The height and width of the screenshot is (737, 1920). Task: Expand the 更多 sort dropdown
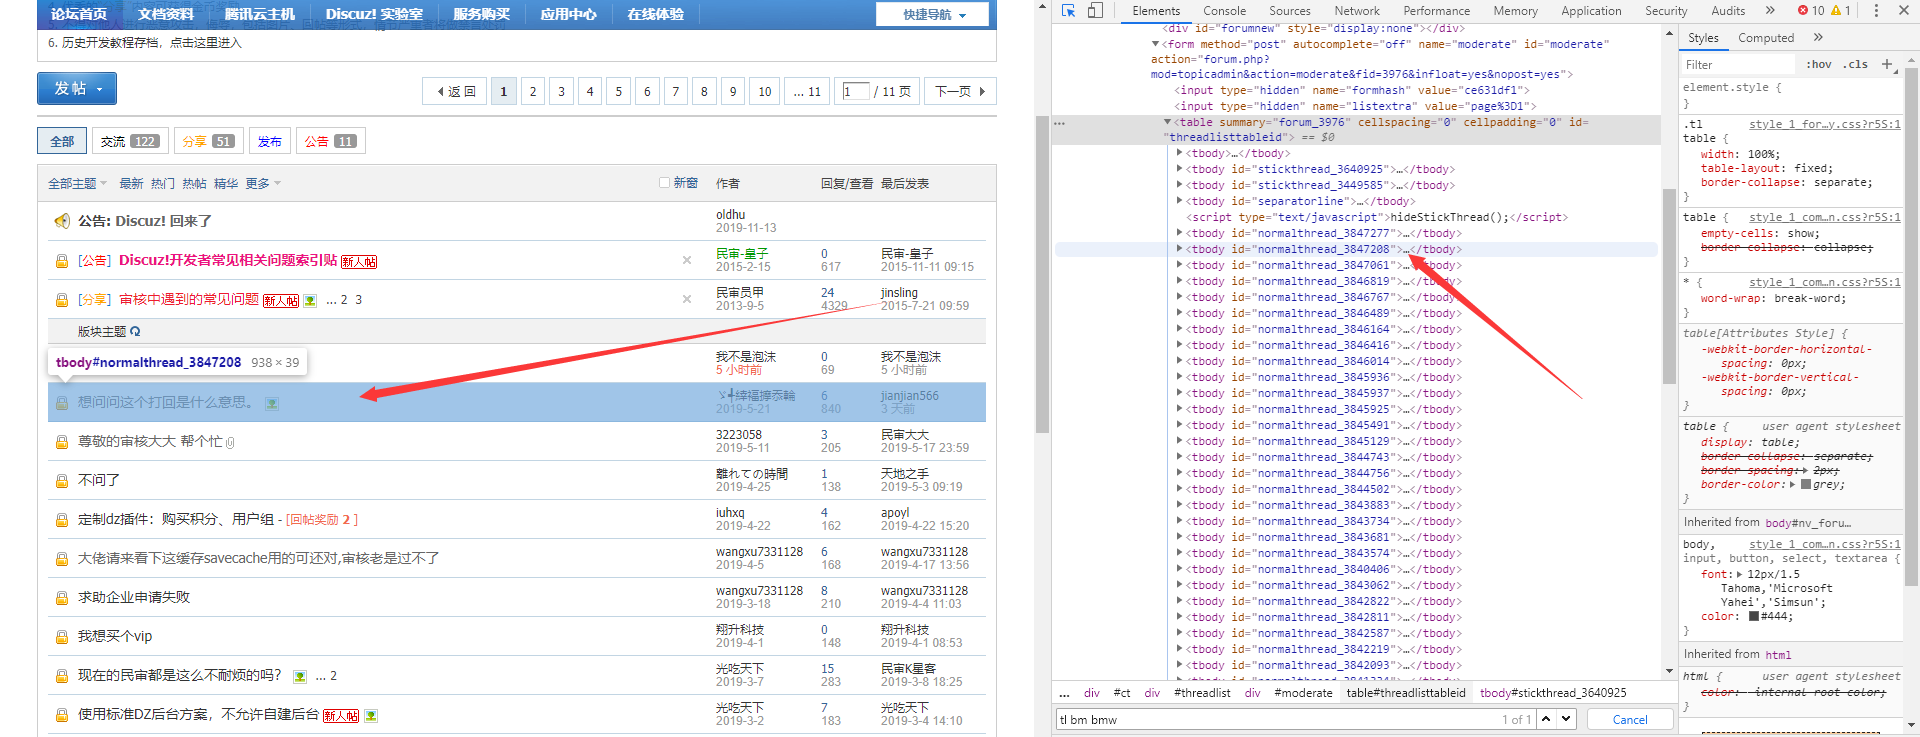point(263,183)
